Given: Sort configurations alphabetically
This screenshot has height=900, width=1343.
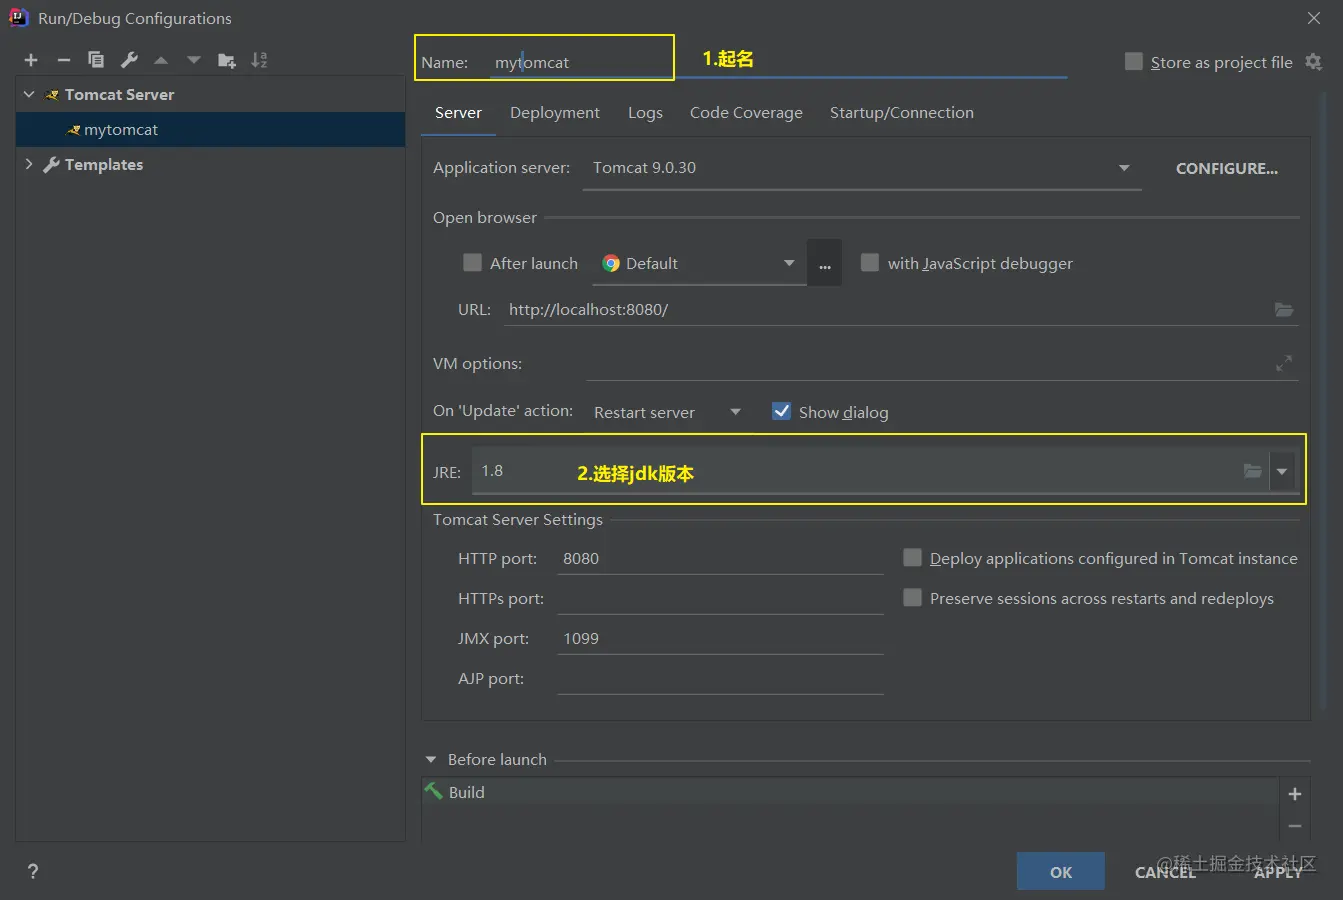Looking at the screenshot, I should pos(259,60).
